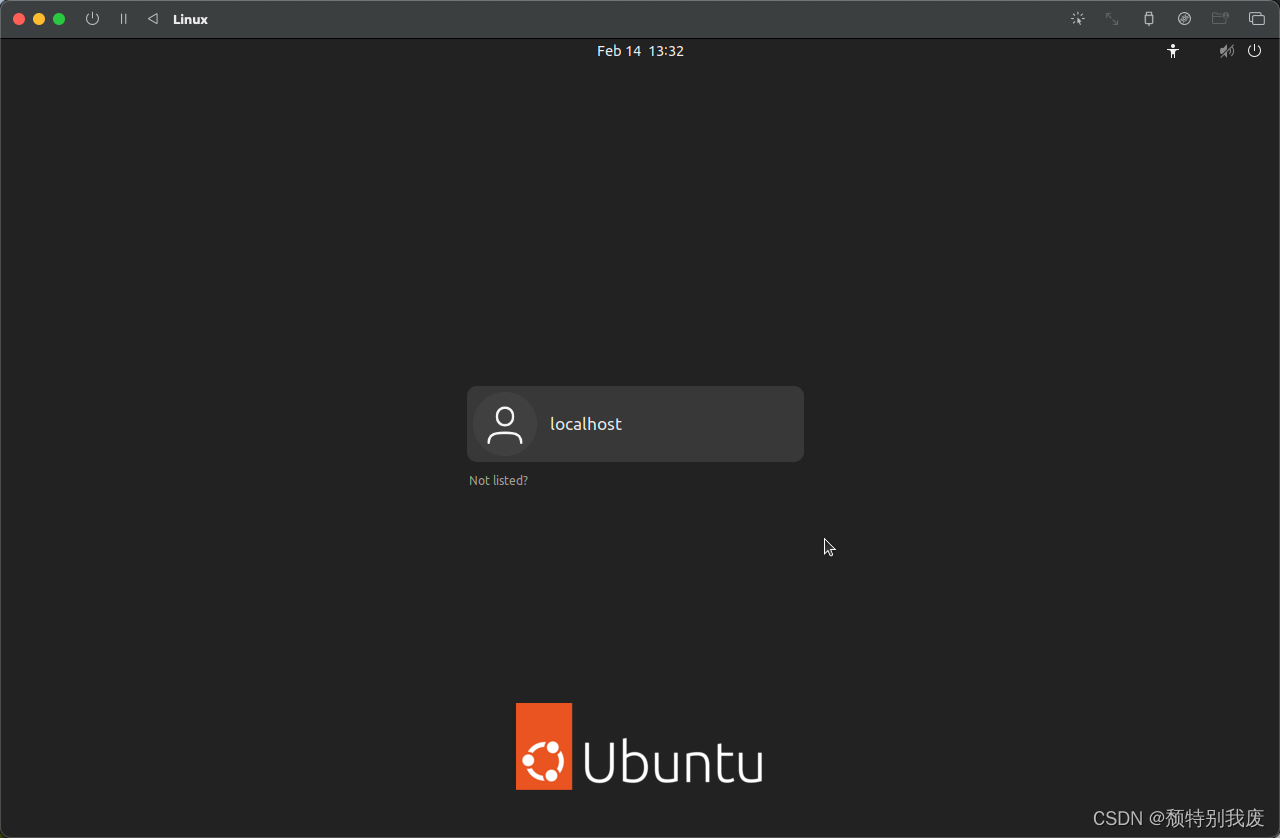Minimize the Linux VM window
1280x838 pixels.
(x=39, y=19)
